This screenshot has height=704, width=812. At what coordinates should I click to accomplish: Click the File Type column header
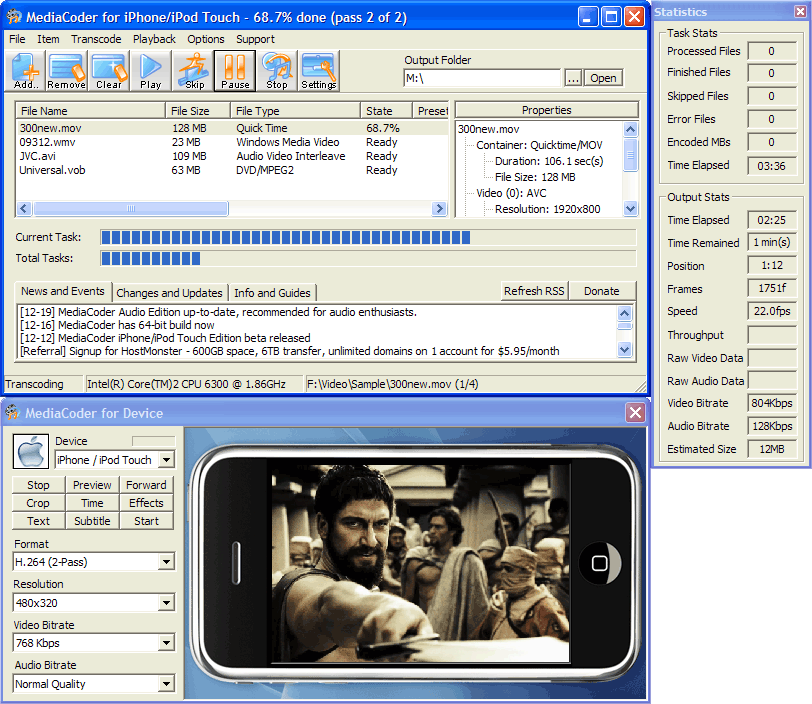(x=295, y=111)
